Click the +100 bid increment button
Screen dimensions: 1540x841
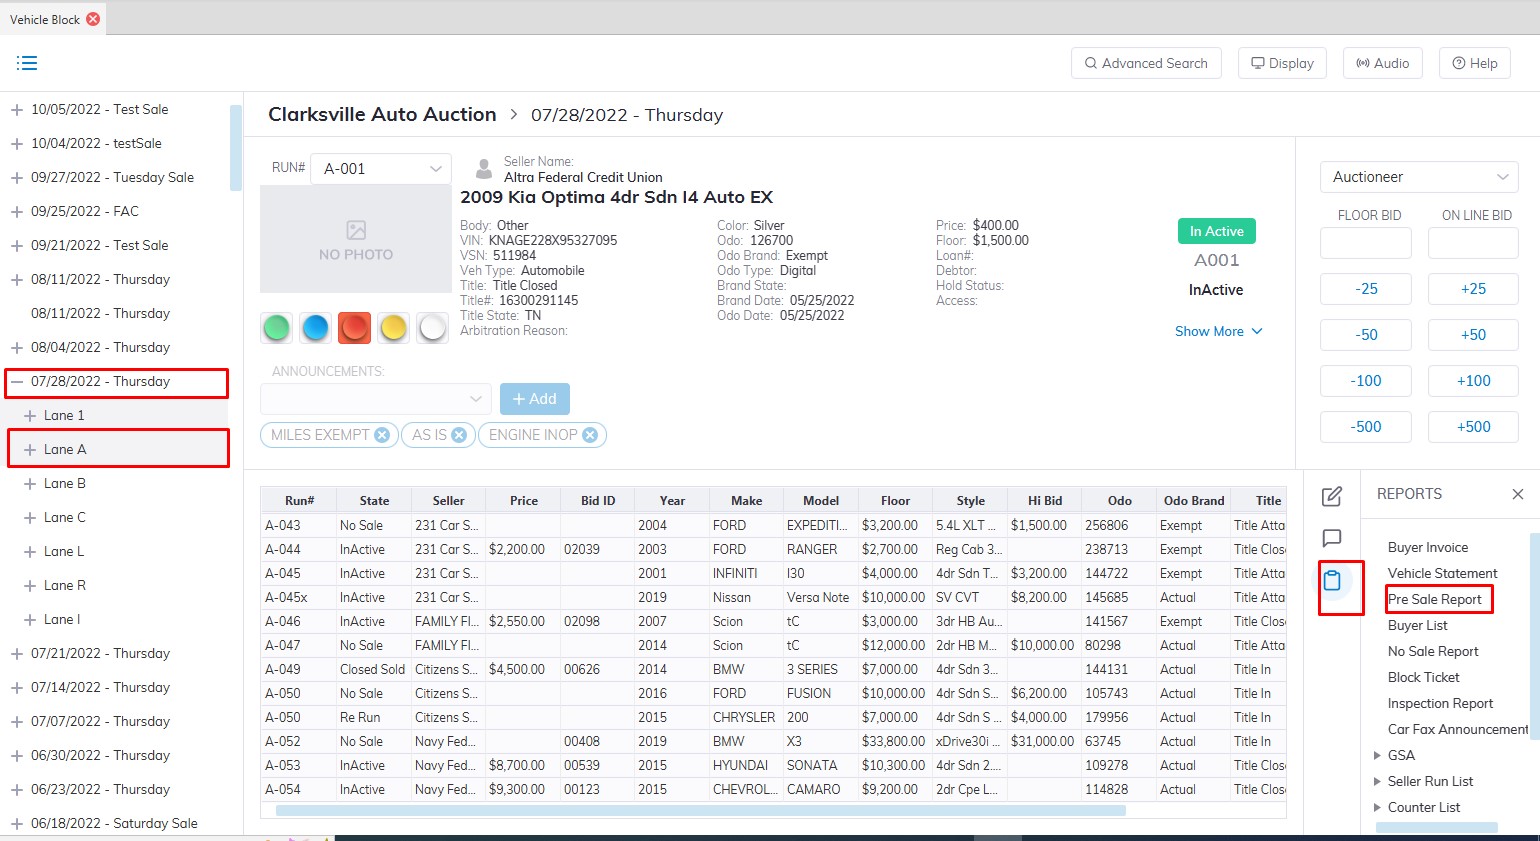1473,381
